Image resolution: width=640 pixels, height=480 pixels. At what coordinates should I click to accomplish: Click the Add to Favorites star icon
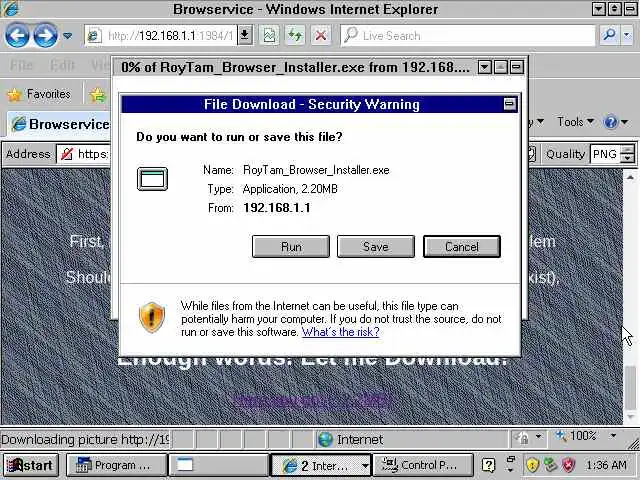98,95
